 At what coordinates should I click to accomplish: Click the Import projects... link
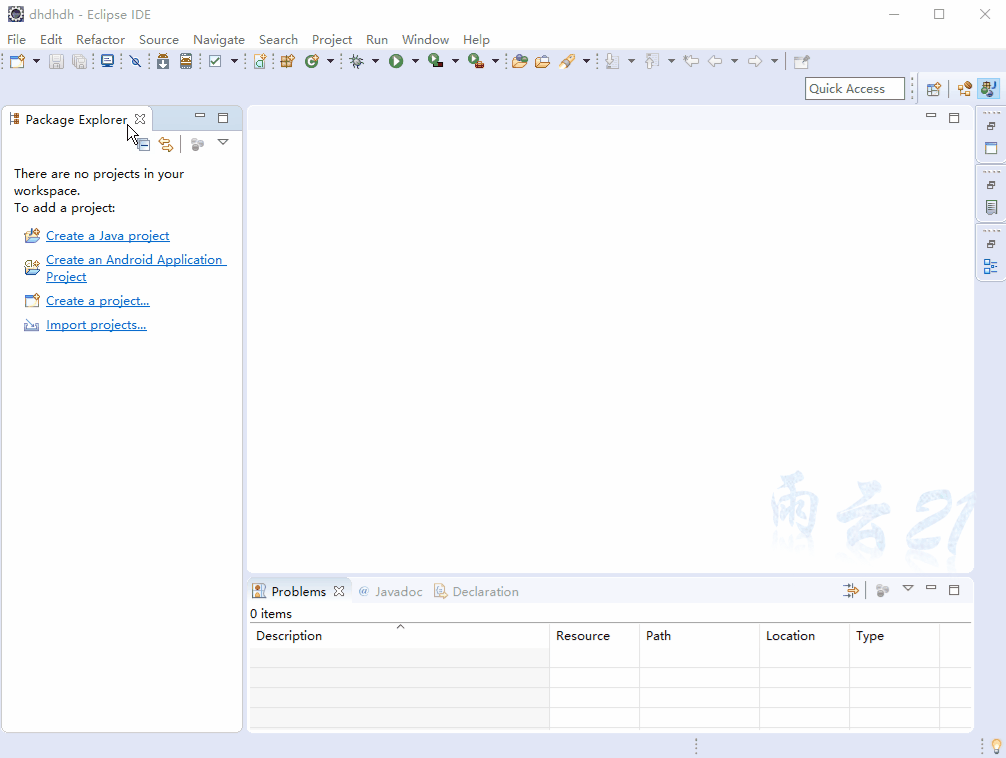(x=96, y=325)
